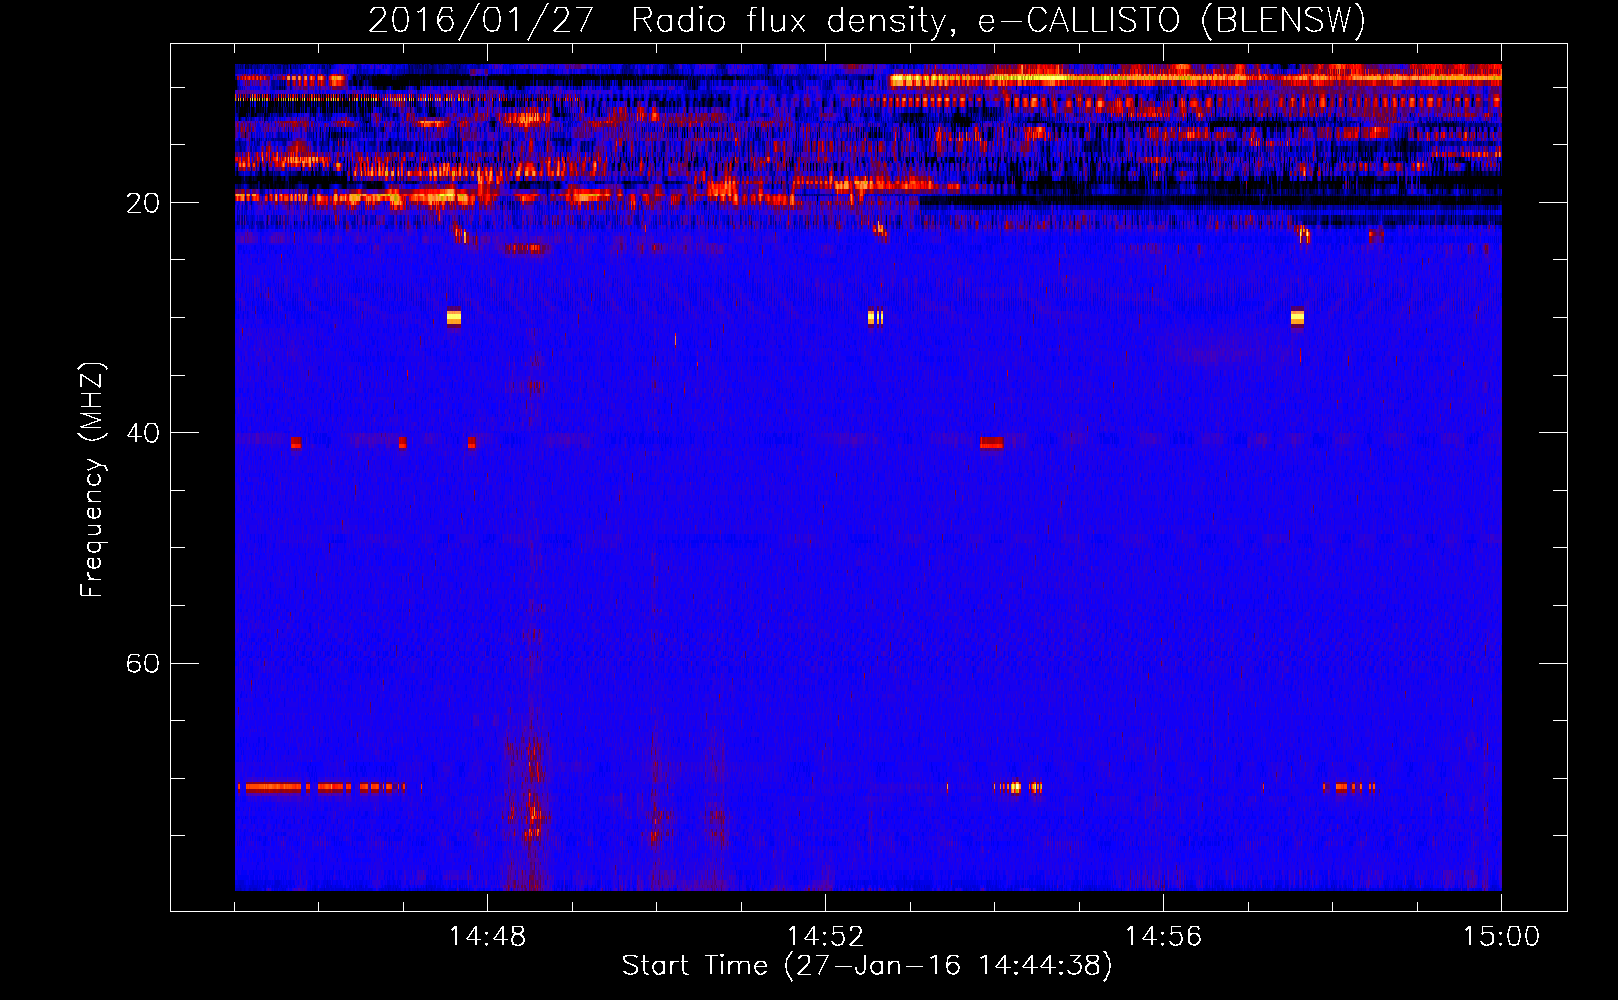Click the 60 frequency tick label
This screenshot has width=1618, height=1000.
(142, 663)
